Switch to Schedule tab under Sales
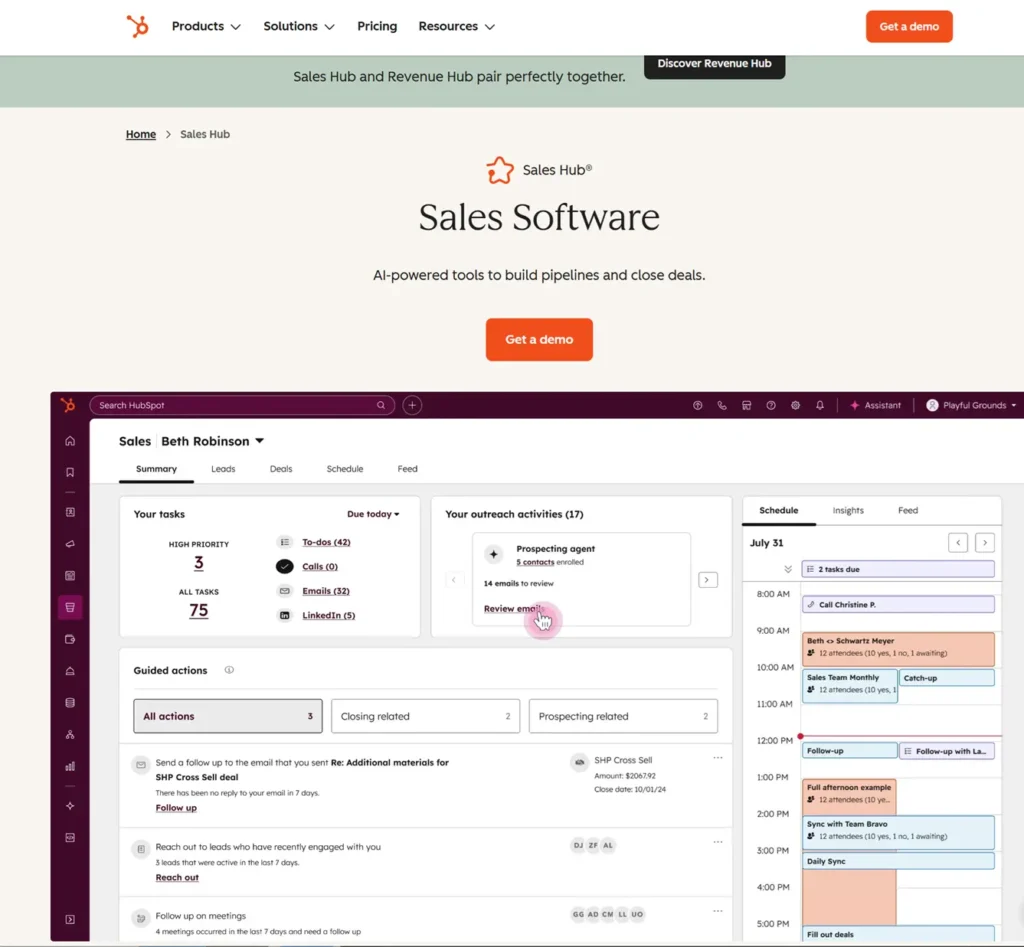Image resolution: width=1024 pixels, height=947 pixels. (x=345, y=468)
